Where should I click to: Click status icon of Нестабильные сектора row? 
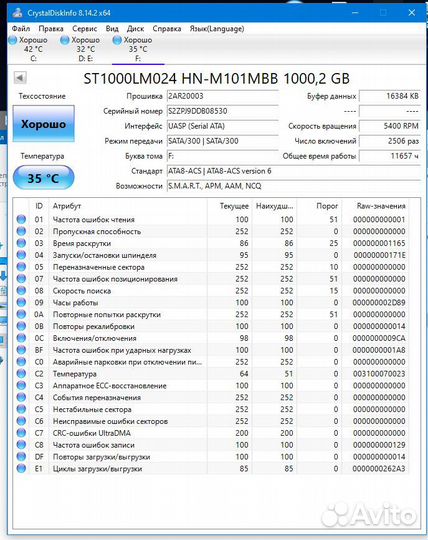[x=21, y=409]
